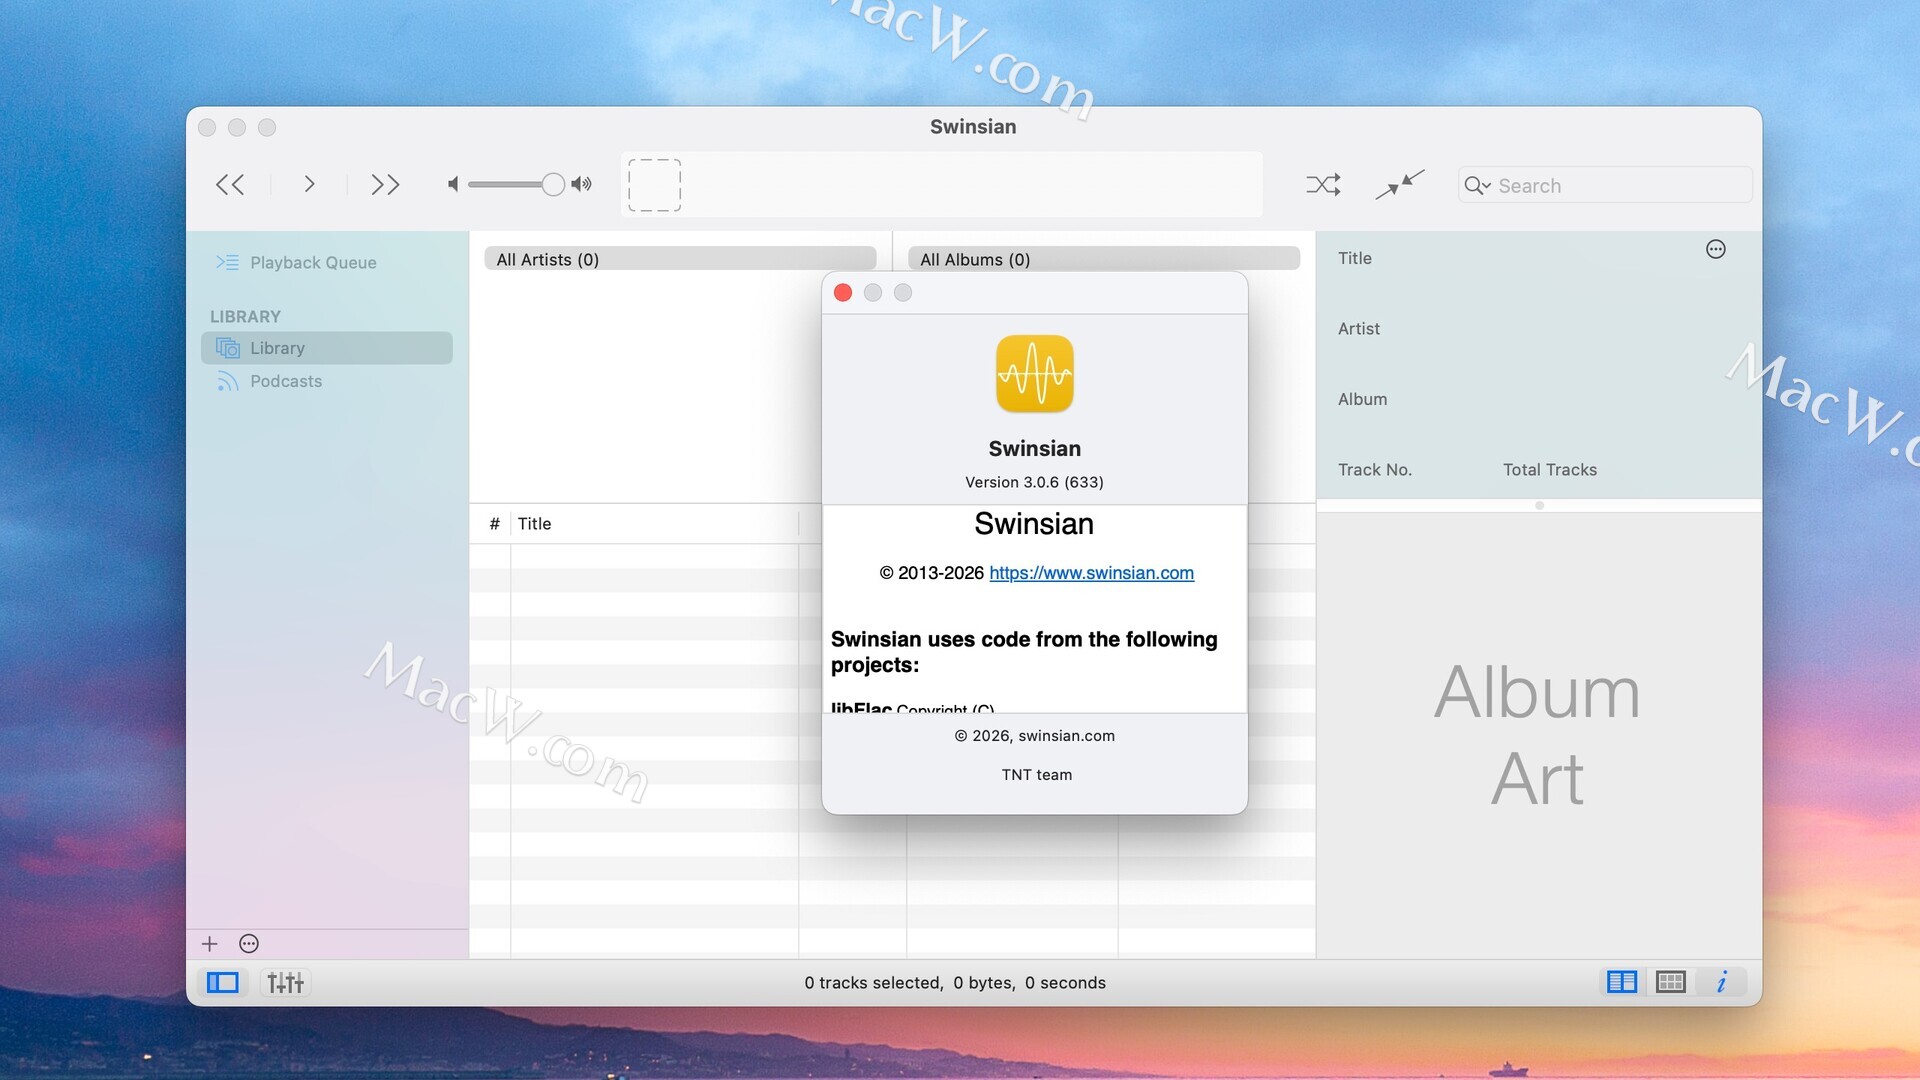Open sidebar ellipsis options menu
Screen dimensions: 1920x1080
coord(249,944)
